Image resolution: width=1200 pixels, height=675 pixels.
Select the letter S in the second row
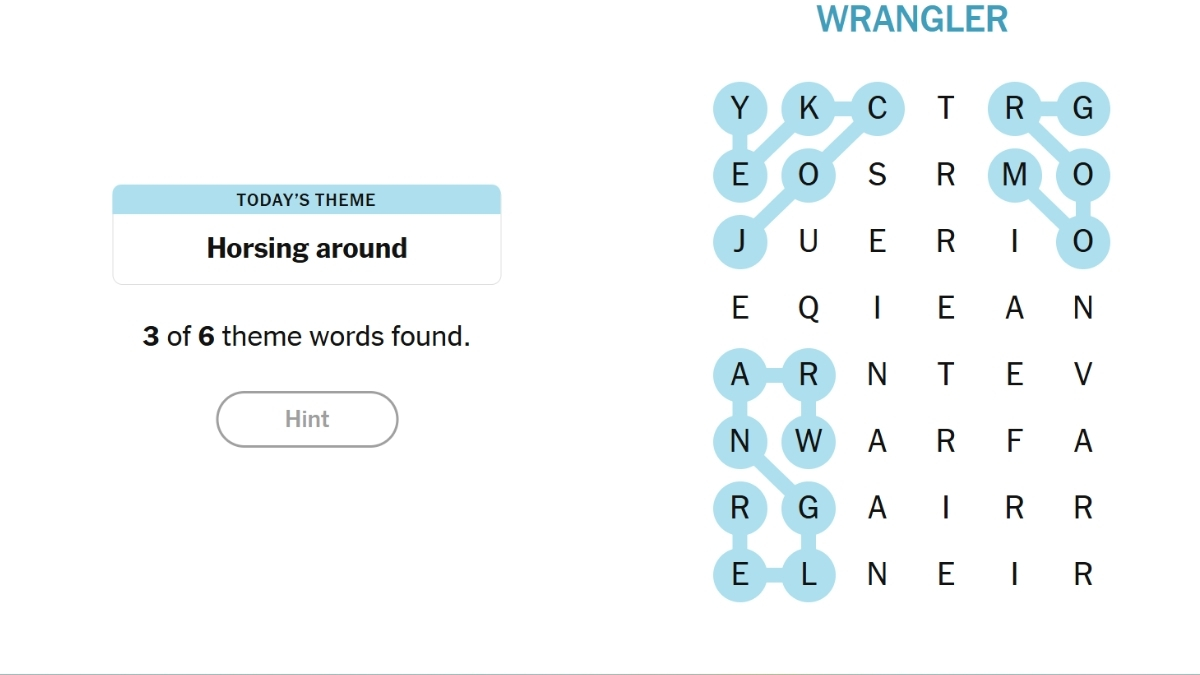pyautogui.click(x=877, y=175)
